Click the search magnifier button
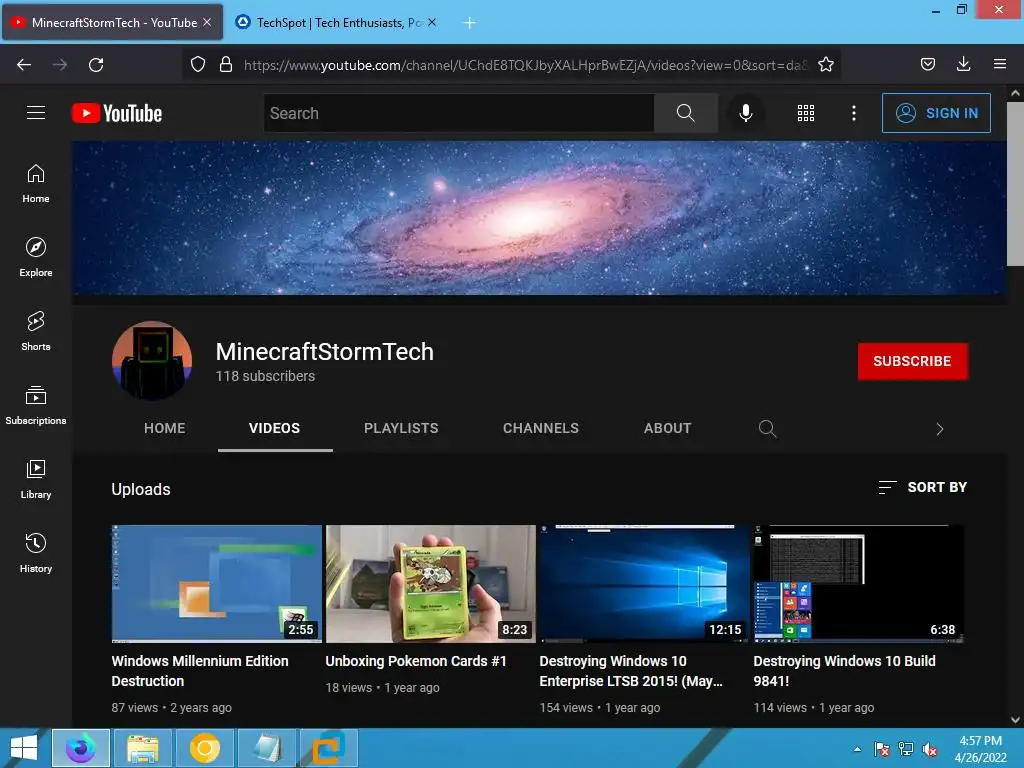The width and height of the screenshot is (1024, 768). (x=685, y=113)
